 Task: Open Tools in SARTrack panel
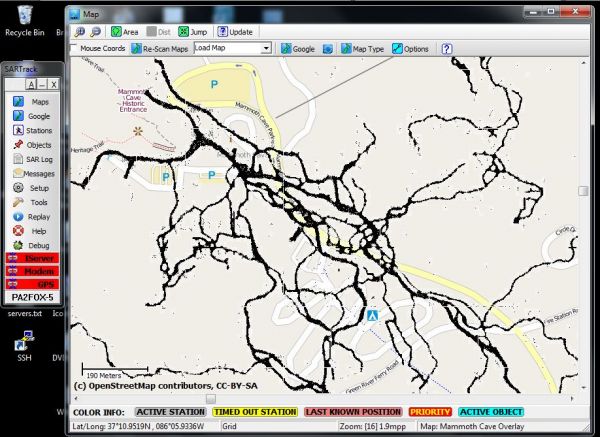point(32,202)
